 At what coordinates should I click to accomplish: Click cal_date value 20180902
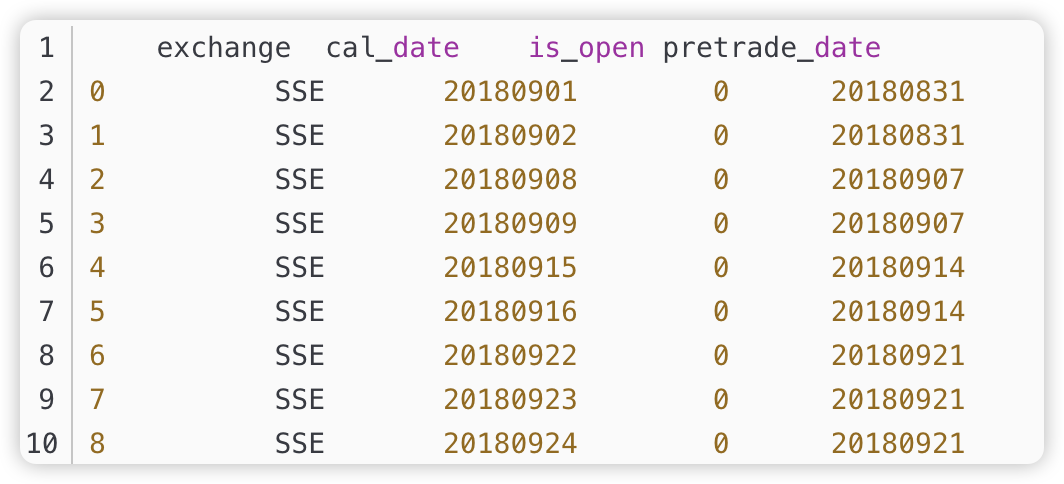[x=510, y=136]
